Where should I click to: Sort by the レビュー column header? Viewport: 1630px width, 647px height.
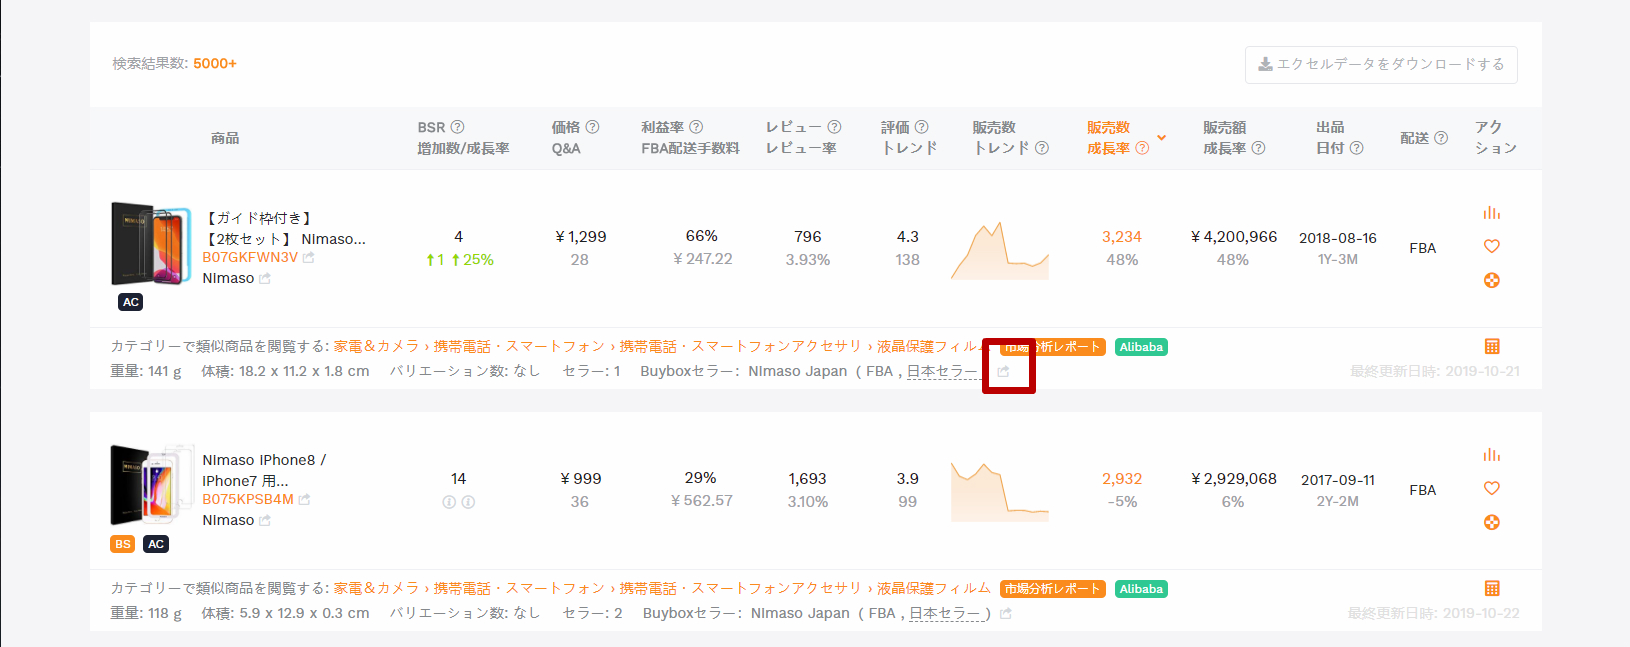point(794,127)
